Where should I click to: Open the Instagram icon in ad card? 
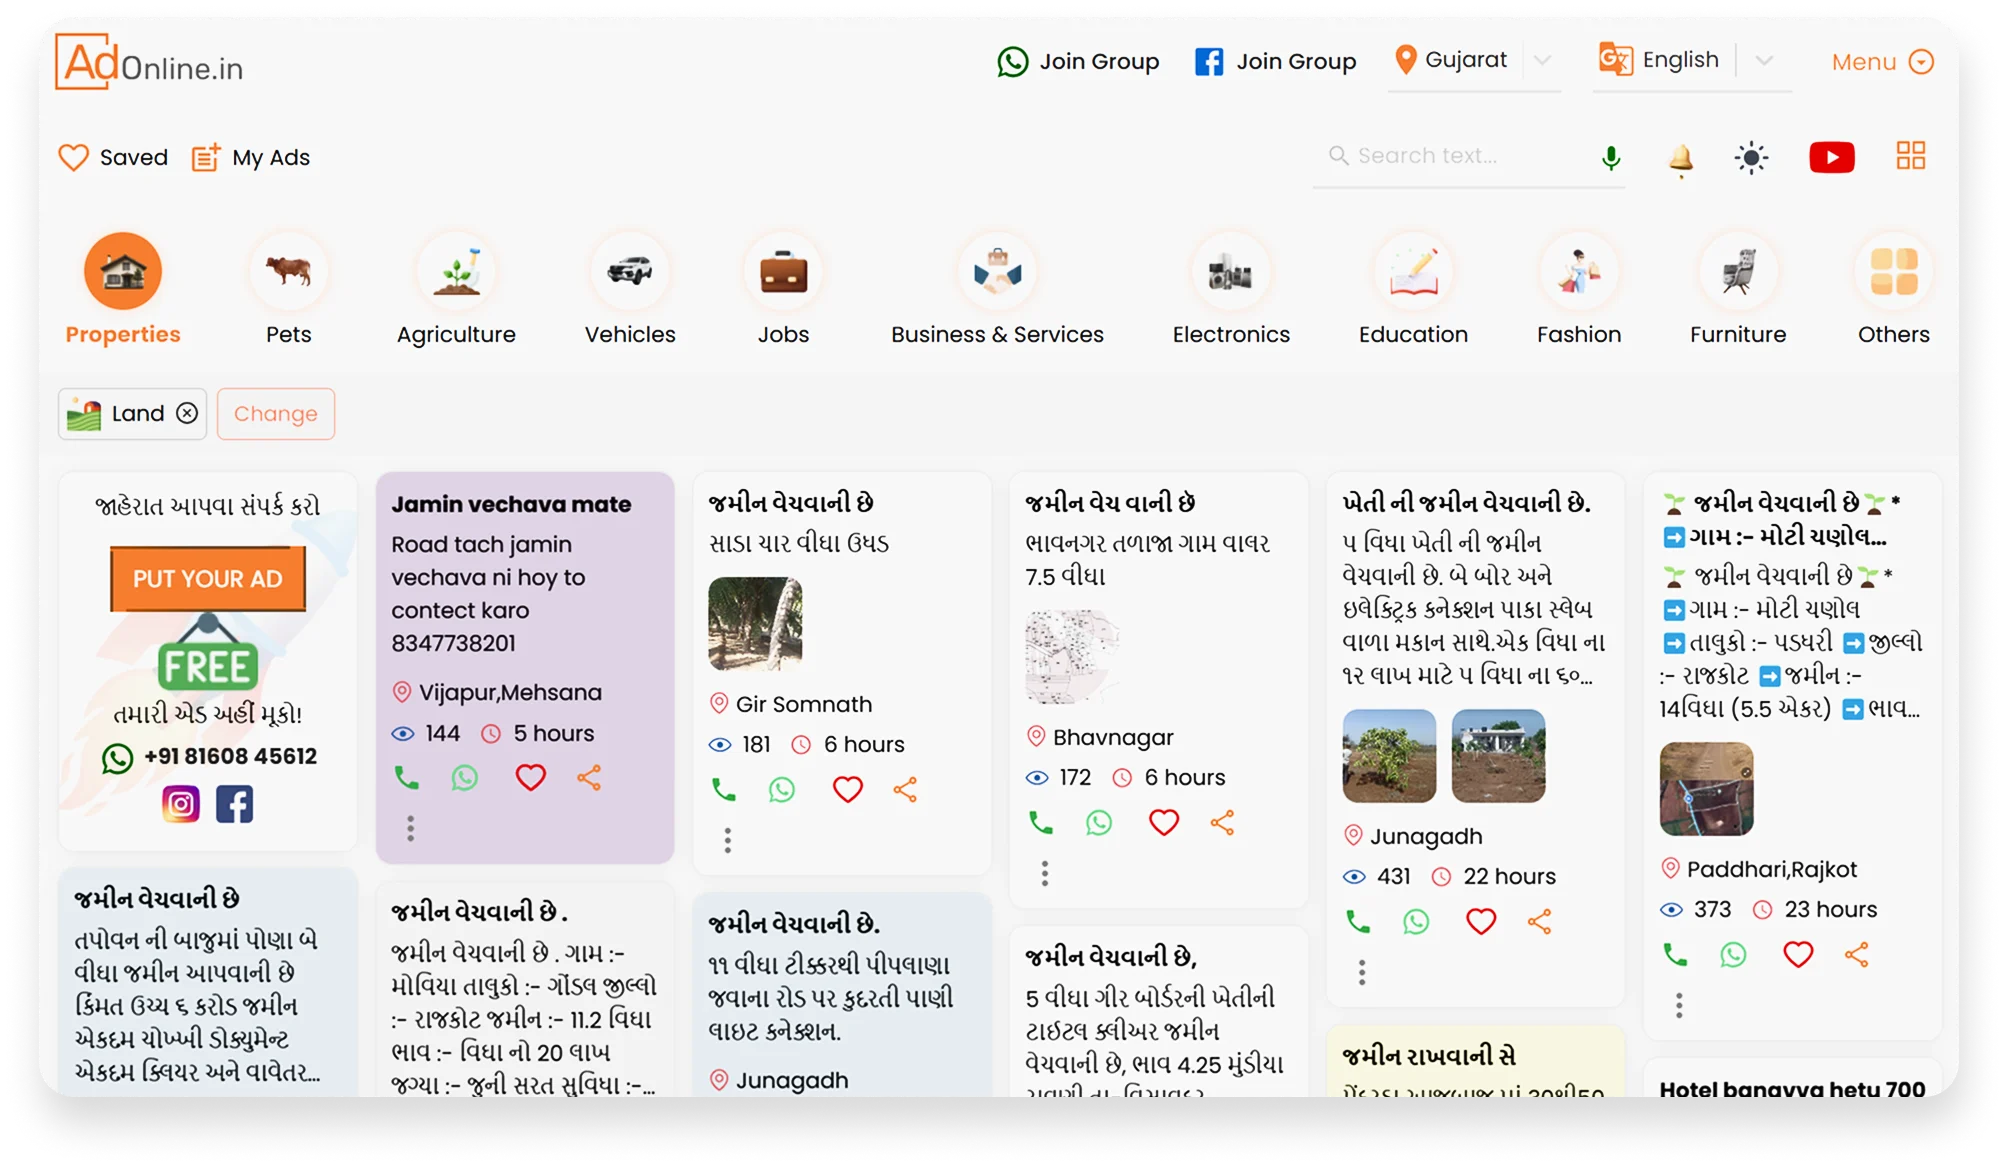click(x=181, y=804)
